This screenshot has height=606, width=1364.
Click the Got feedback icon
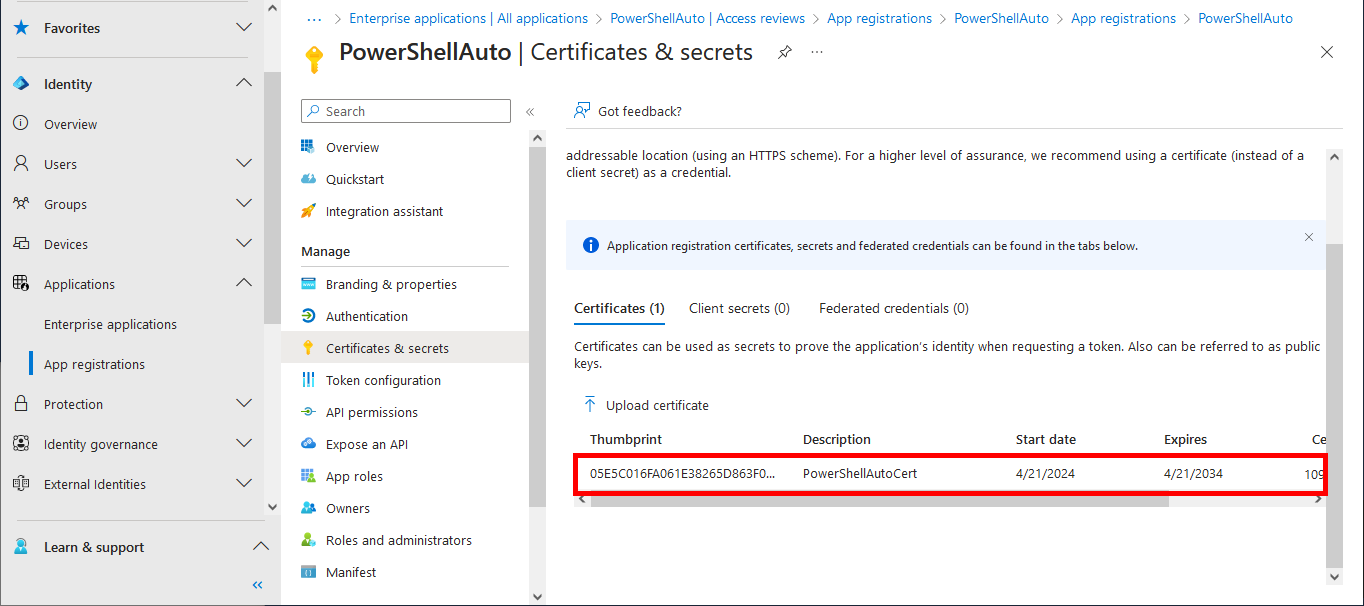(581, 110)
